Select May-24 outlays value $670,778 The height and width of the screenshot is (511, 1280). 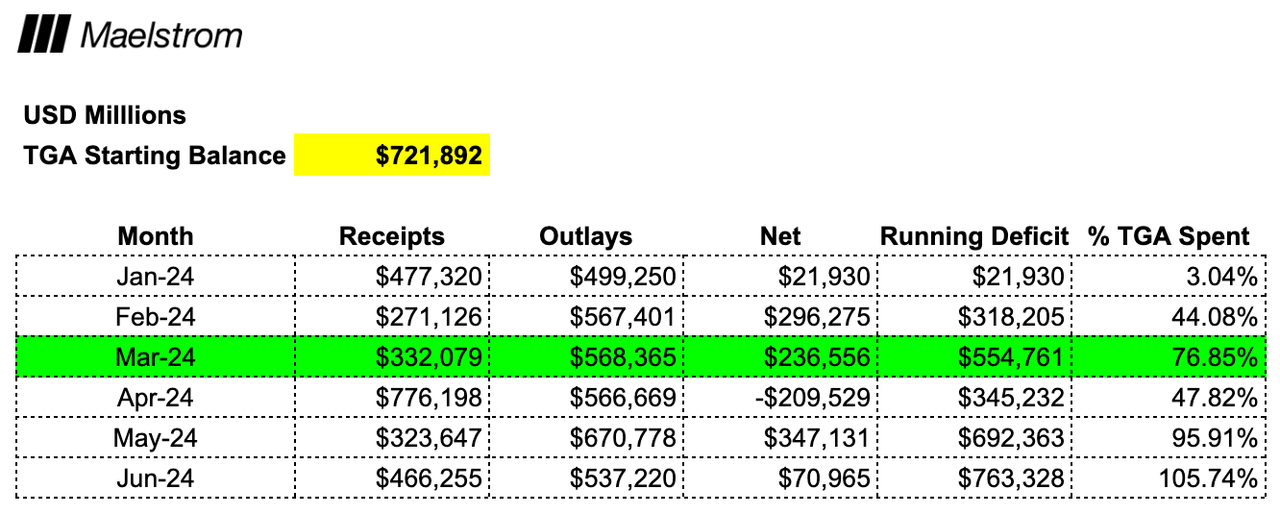(586, 438)
